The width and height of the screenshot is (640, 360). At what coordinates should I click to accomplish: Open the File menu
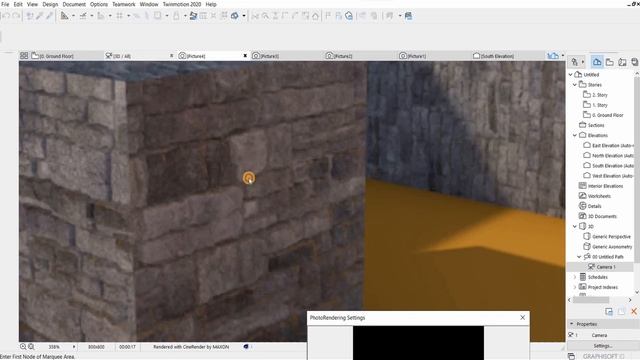[x=5, y=4]
